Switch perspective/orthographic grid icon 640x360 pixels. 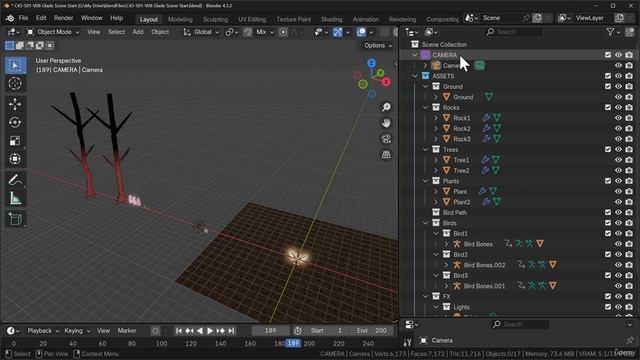386,154
